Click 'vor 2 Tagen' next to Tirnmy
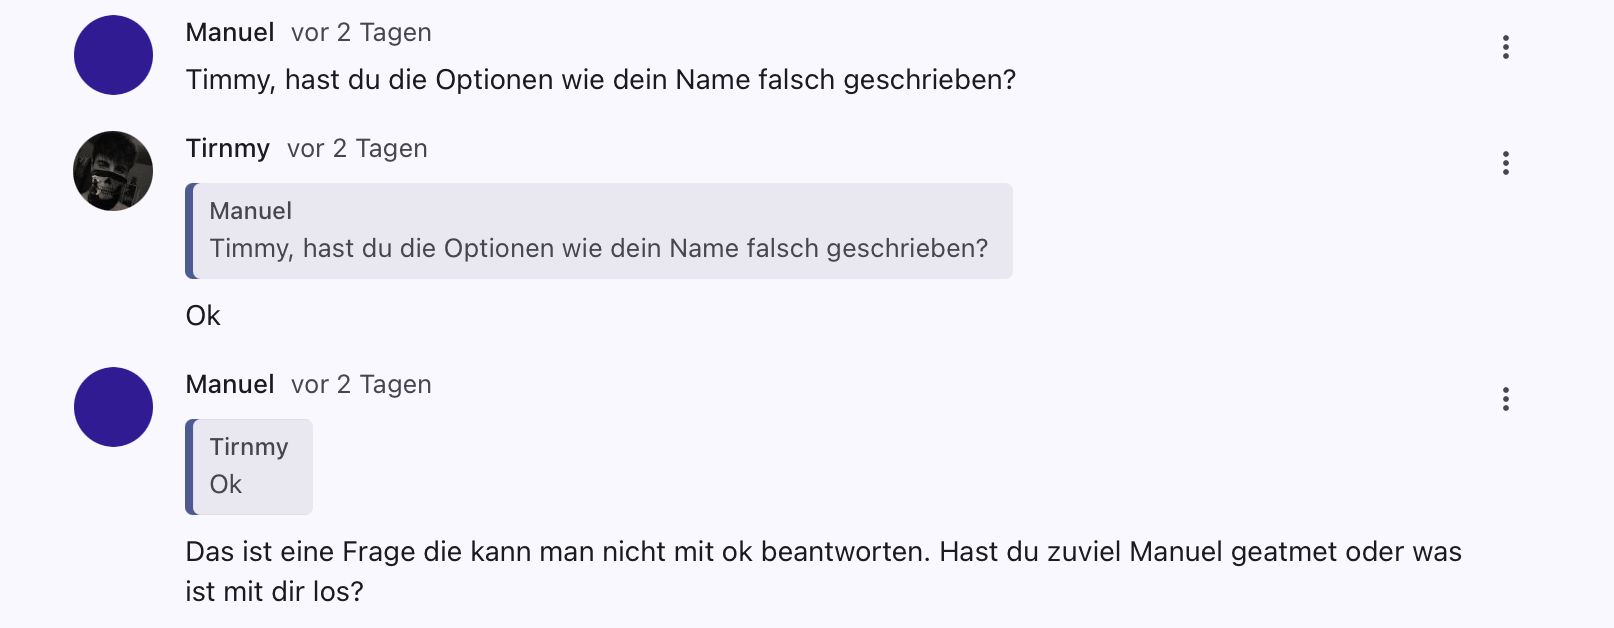The height and width of the screenshot is (628, 1614). coord(357,149)
